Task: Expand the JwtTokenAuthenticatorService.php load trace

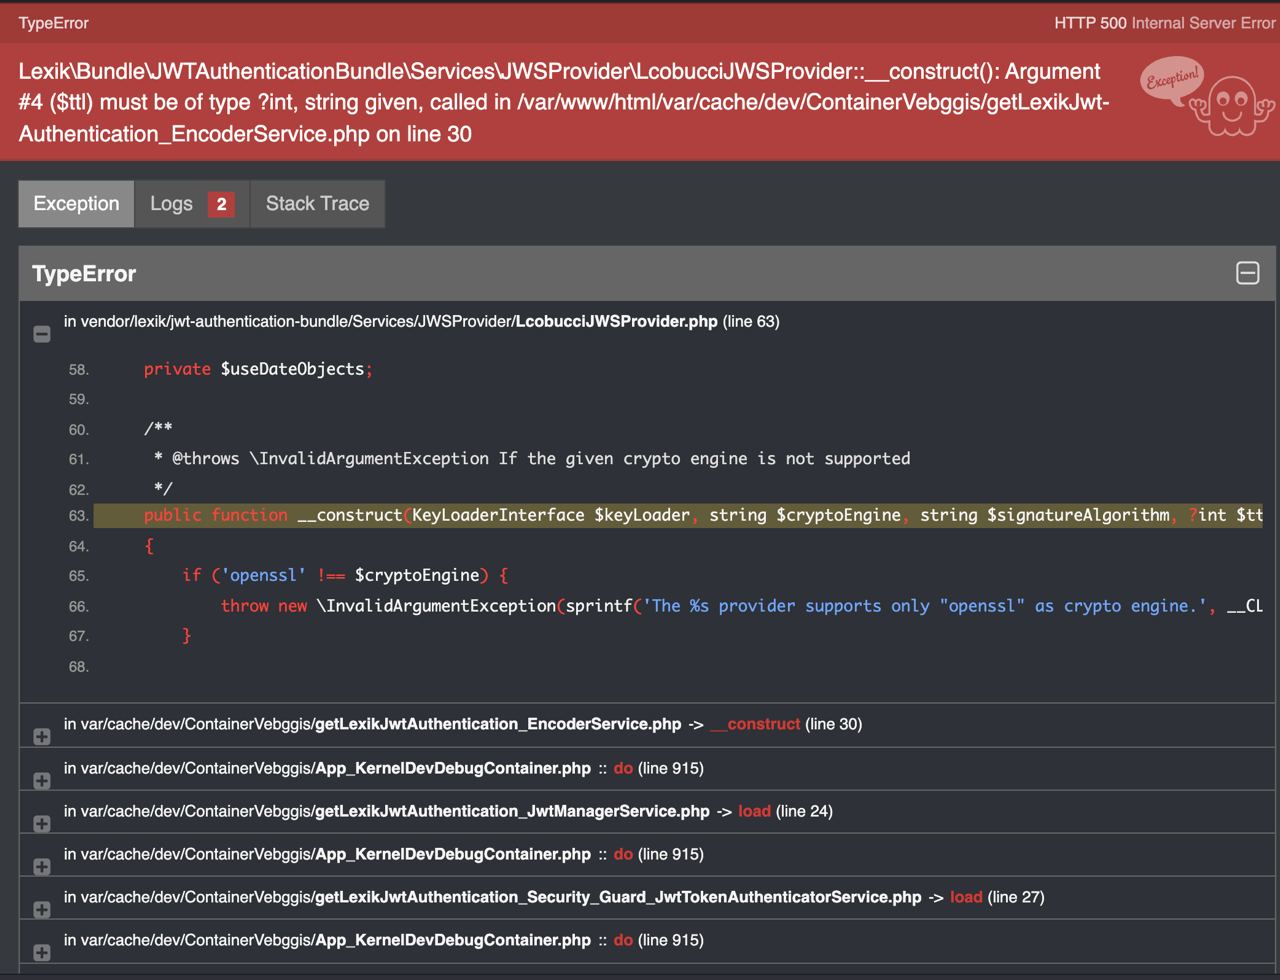Action: pyautogui.click(x=42, y=909)
